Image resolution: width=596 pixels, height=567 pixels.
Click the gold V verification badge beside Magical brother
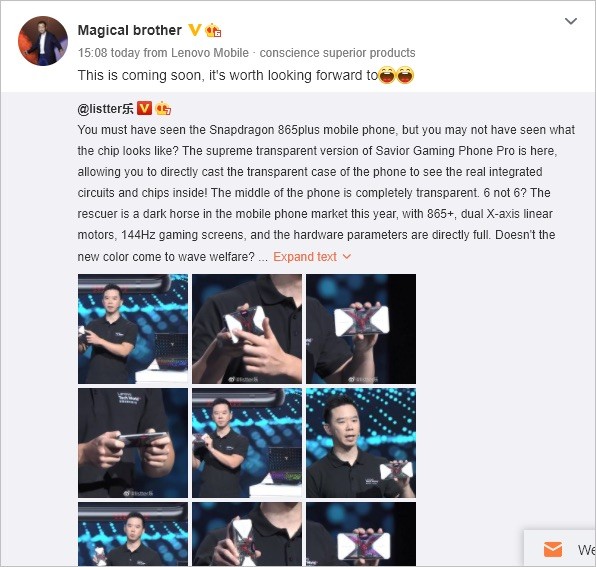(195, 30)
